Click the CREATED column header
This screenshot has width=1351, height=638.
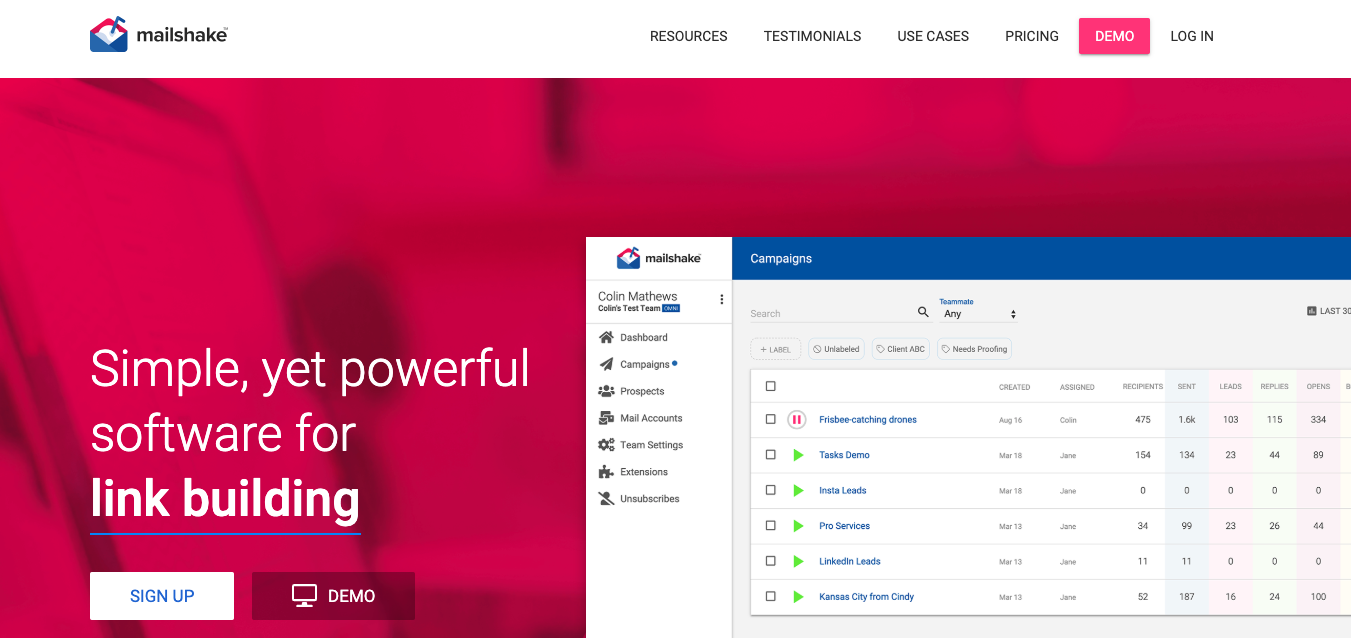1014,388
